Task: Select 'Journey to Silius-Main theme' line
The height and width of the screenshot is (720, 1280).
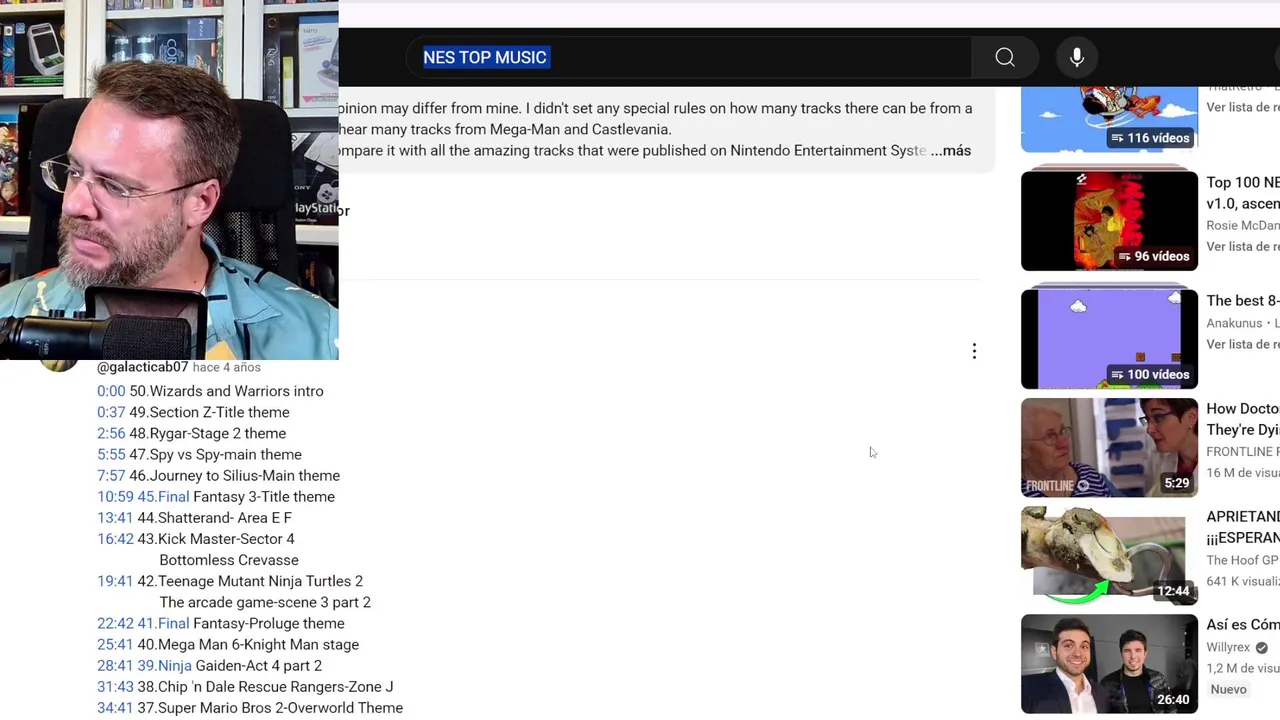Action: tap(234, 475)
